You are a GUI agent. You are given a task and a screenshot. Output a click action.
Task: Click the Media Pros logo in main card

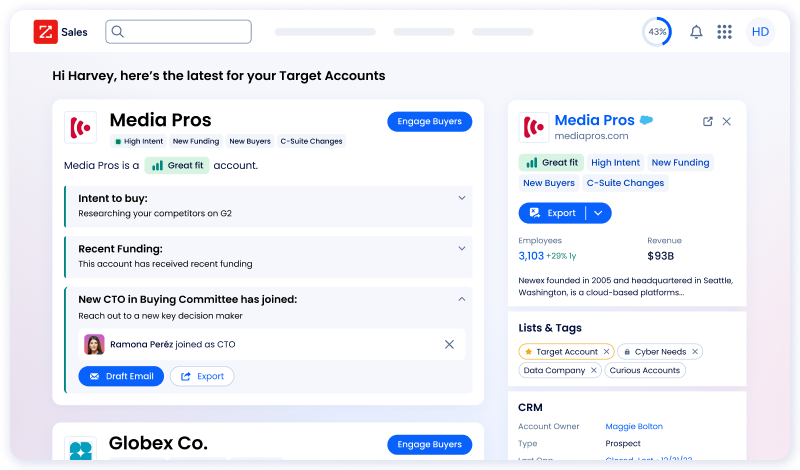point(80,127)
